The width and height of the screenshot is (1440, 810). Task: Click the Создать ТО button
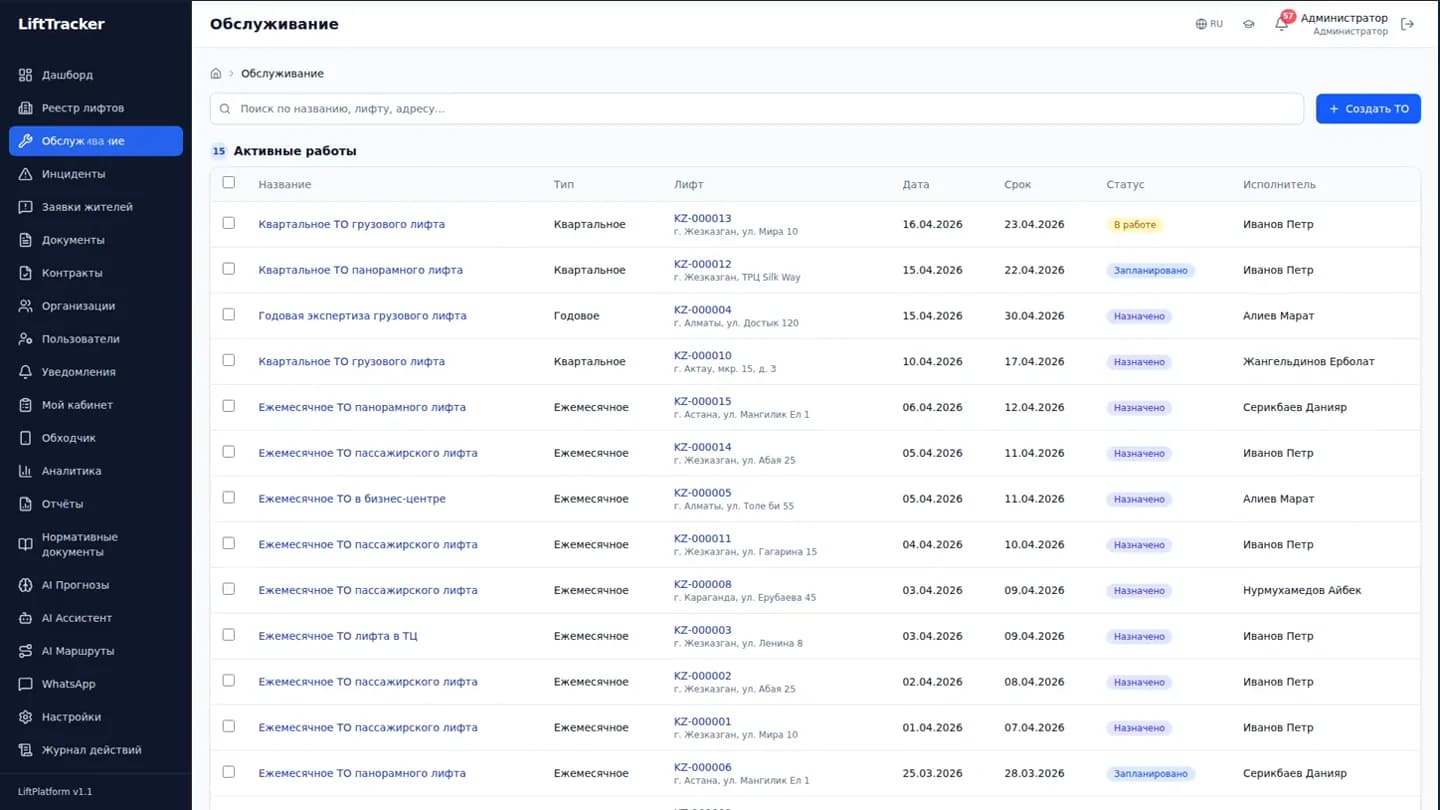click(1368, 109)
